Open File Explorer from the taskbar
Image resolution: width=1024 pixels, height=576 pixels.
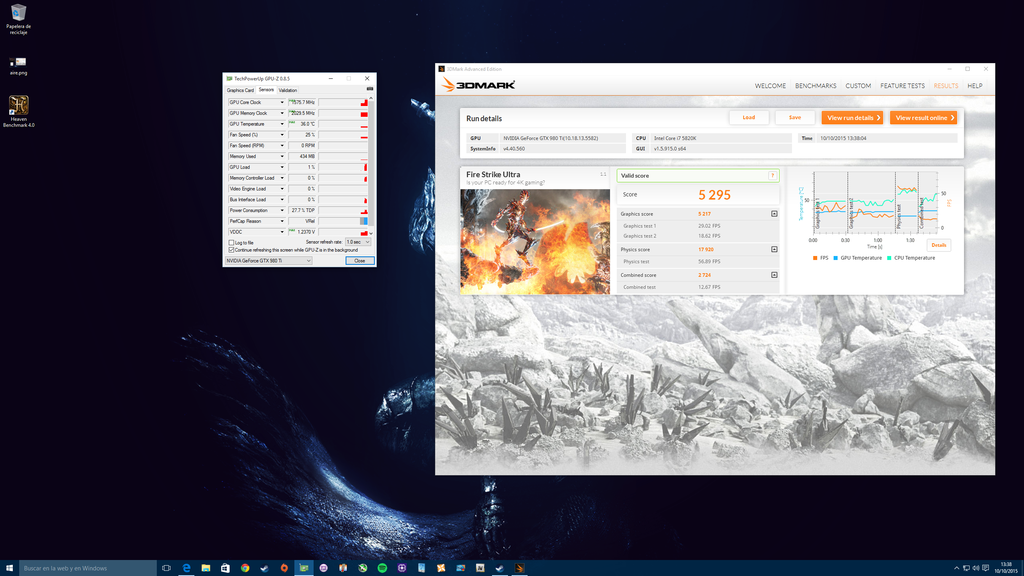click(206, 568)
